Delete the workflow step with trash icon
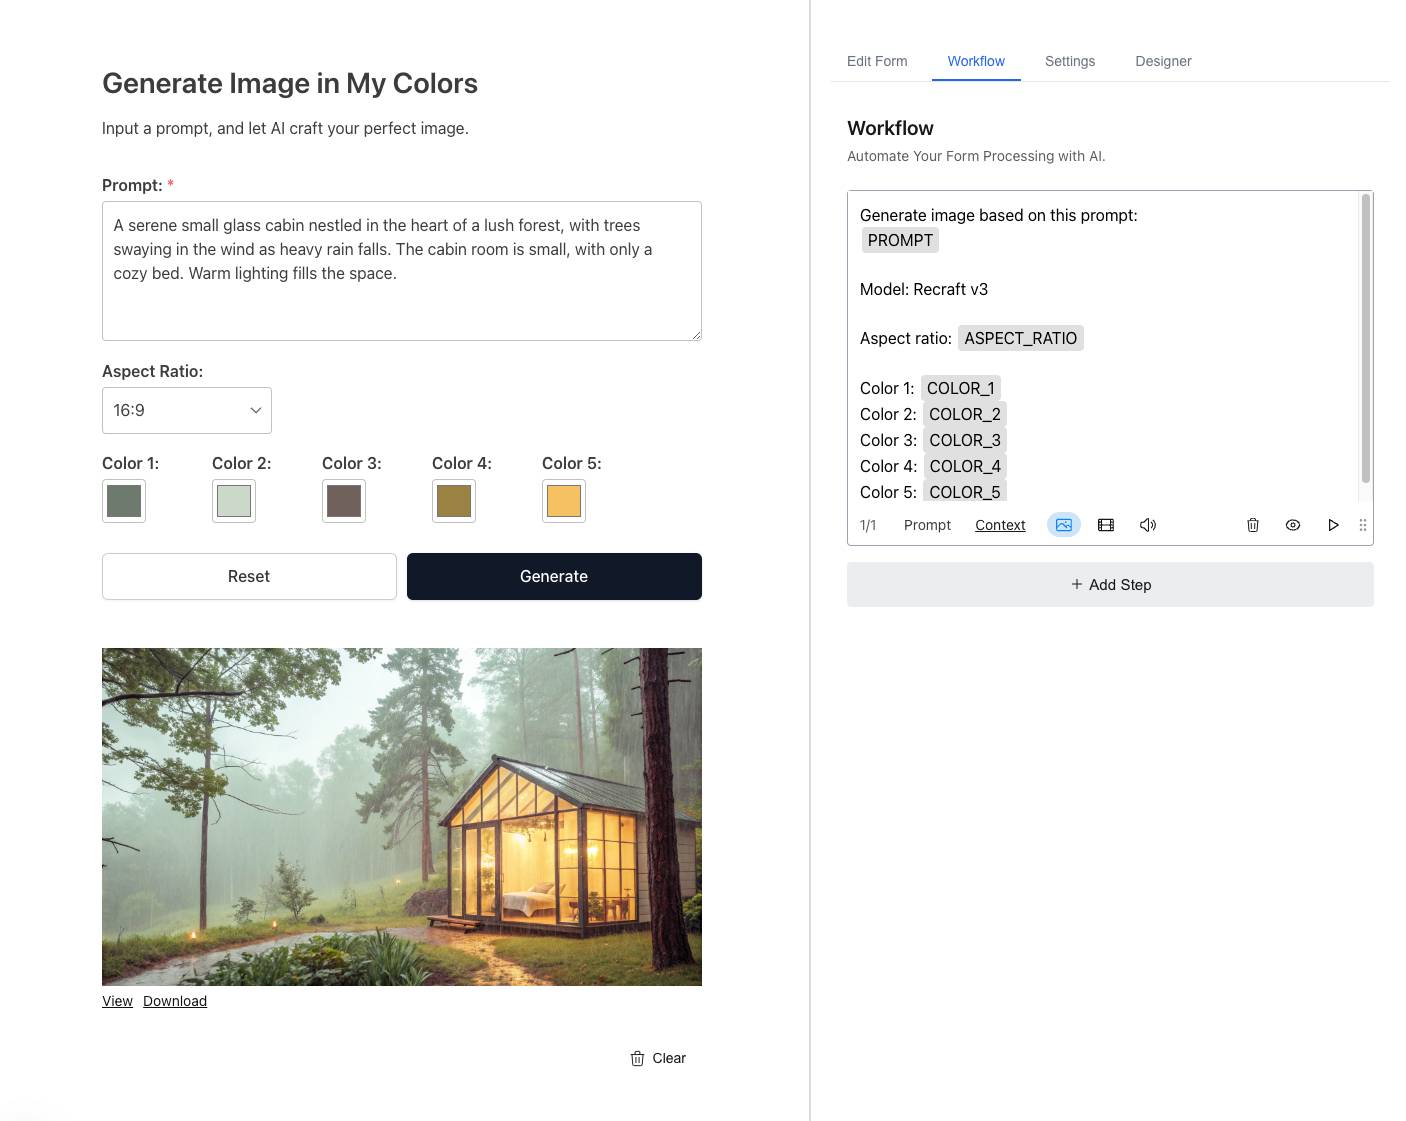Image resolution: width=1406 pixels, height=1121 pixels. pyautogui.click(x=1253, y=525)
